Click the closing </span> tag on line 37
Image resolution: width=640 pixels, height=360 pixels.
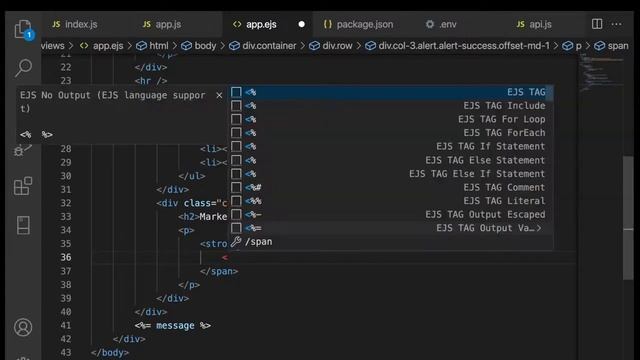point(219,271)
